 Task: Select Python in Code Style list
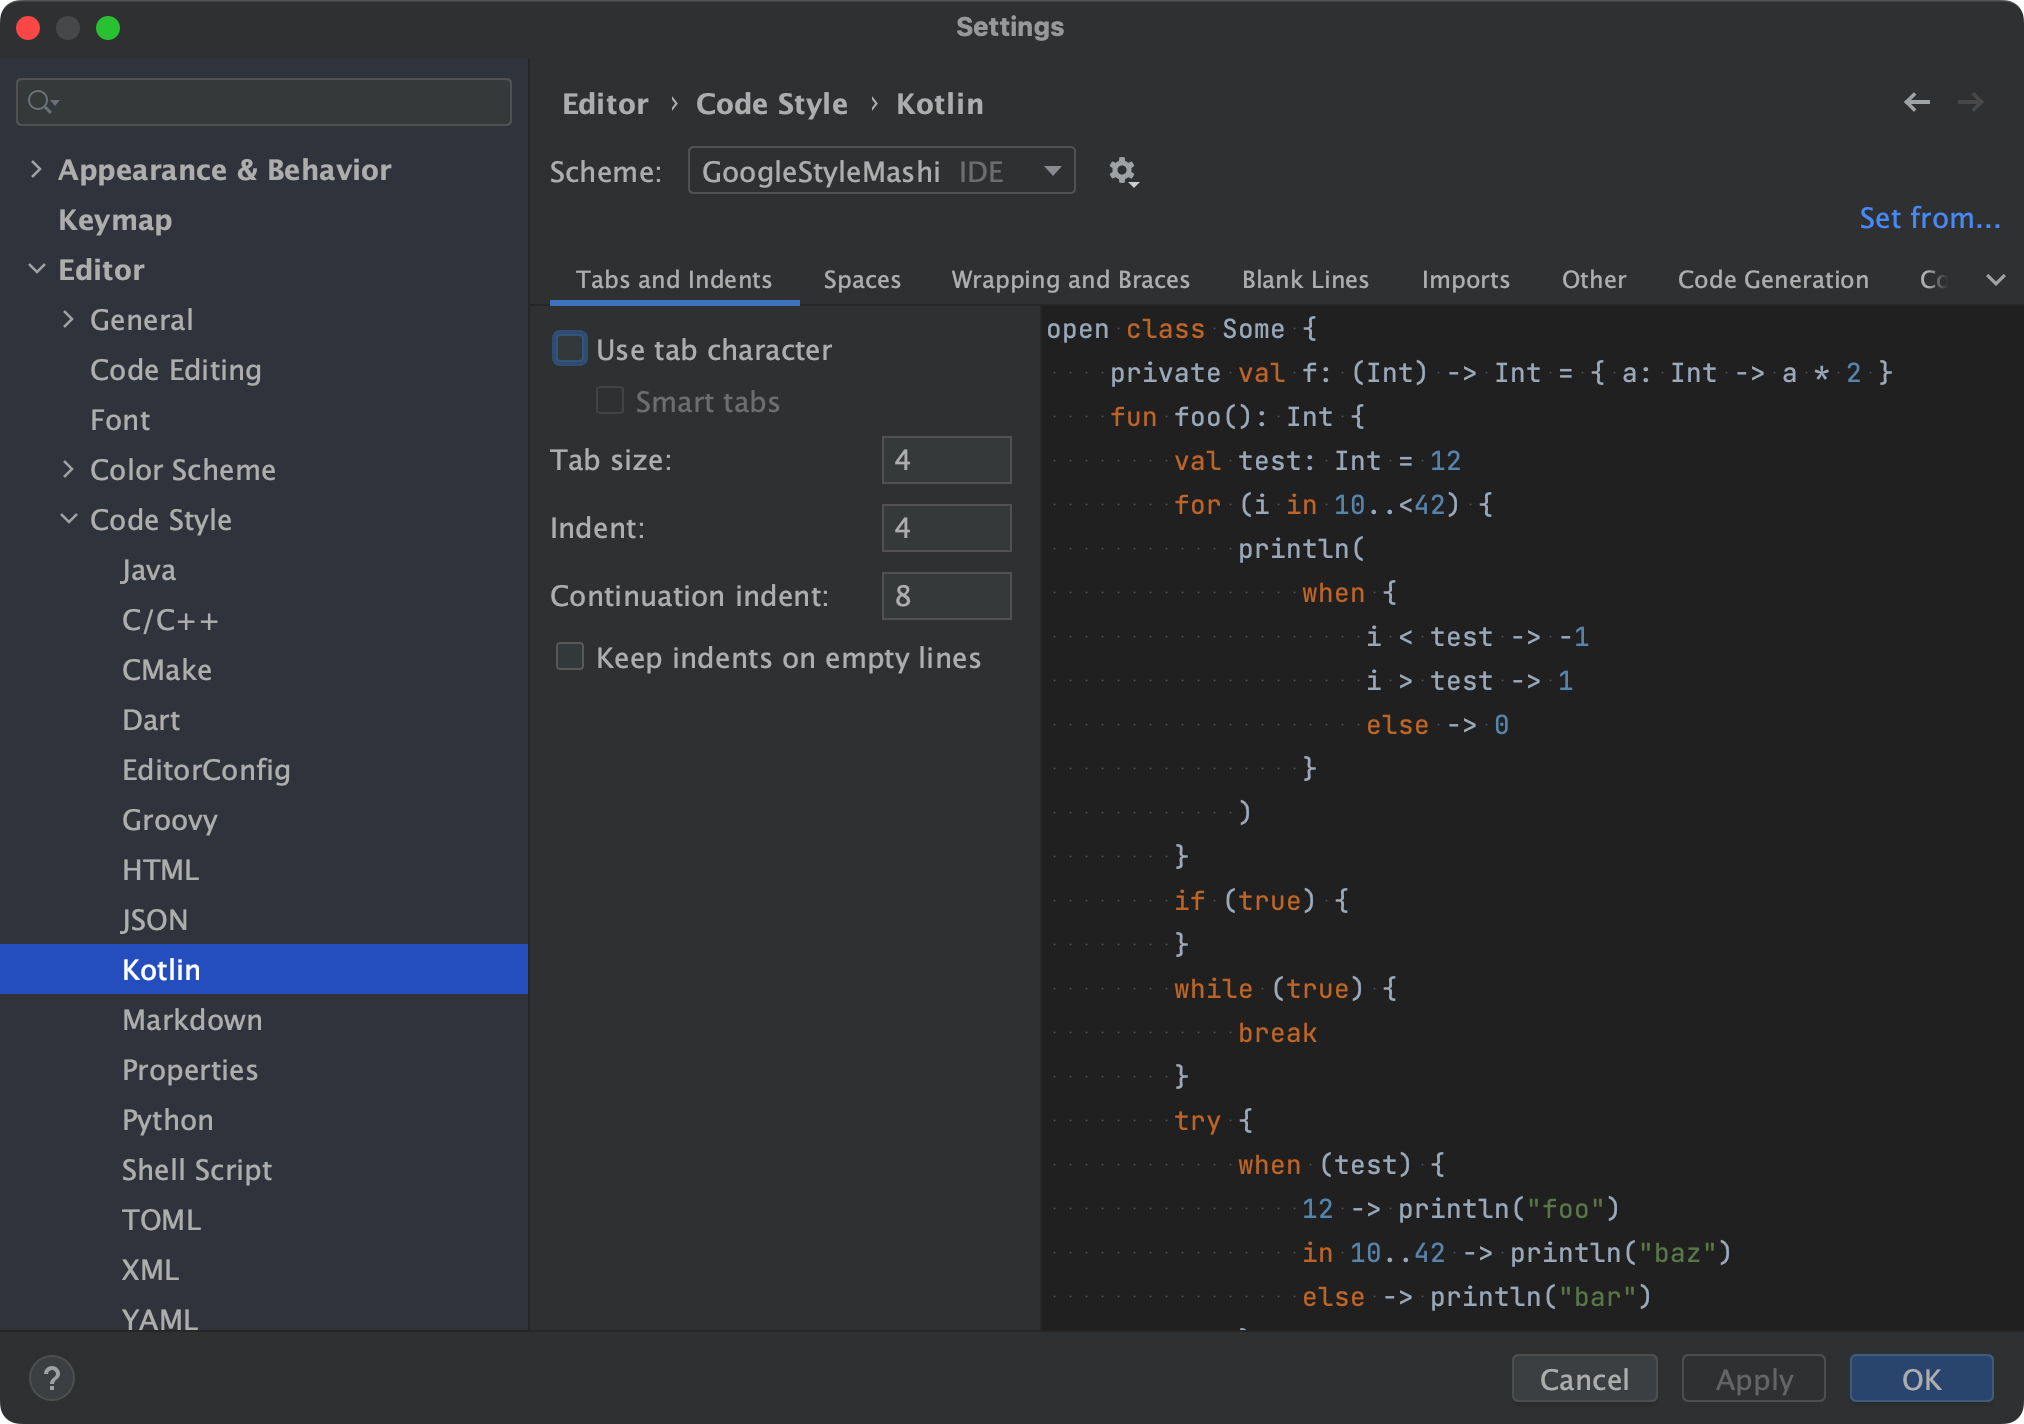[167, 1119]
